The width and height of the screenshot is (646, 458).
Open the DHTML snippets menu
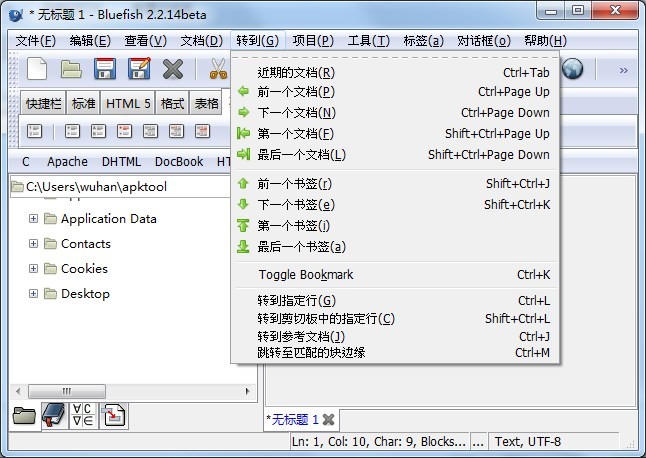tap(122, 161)
